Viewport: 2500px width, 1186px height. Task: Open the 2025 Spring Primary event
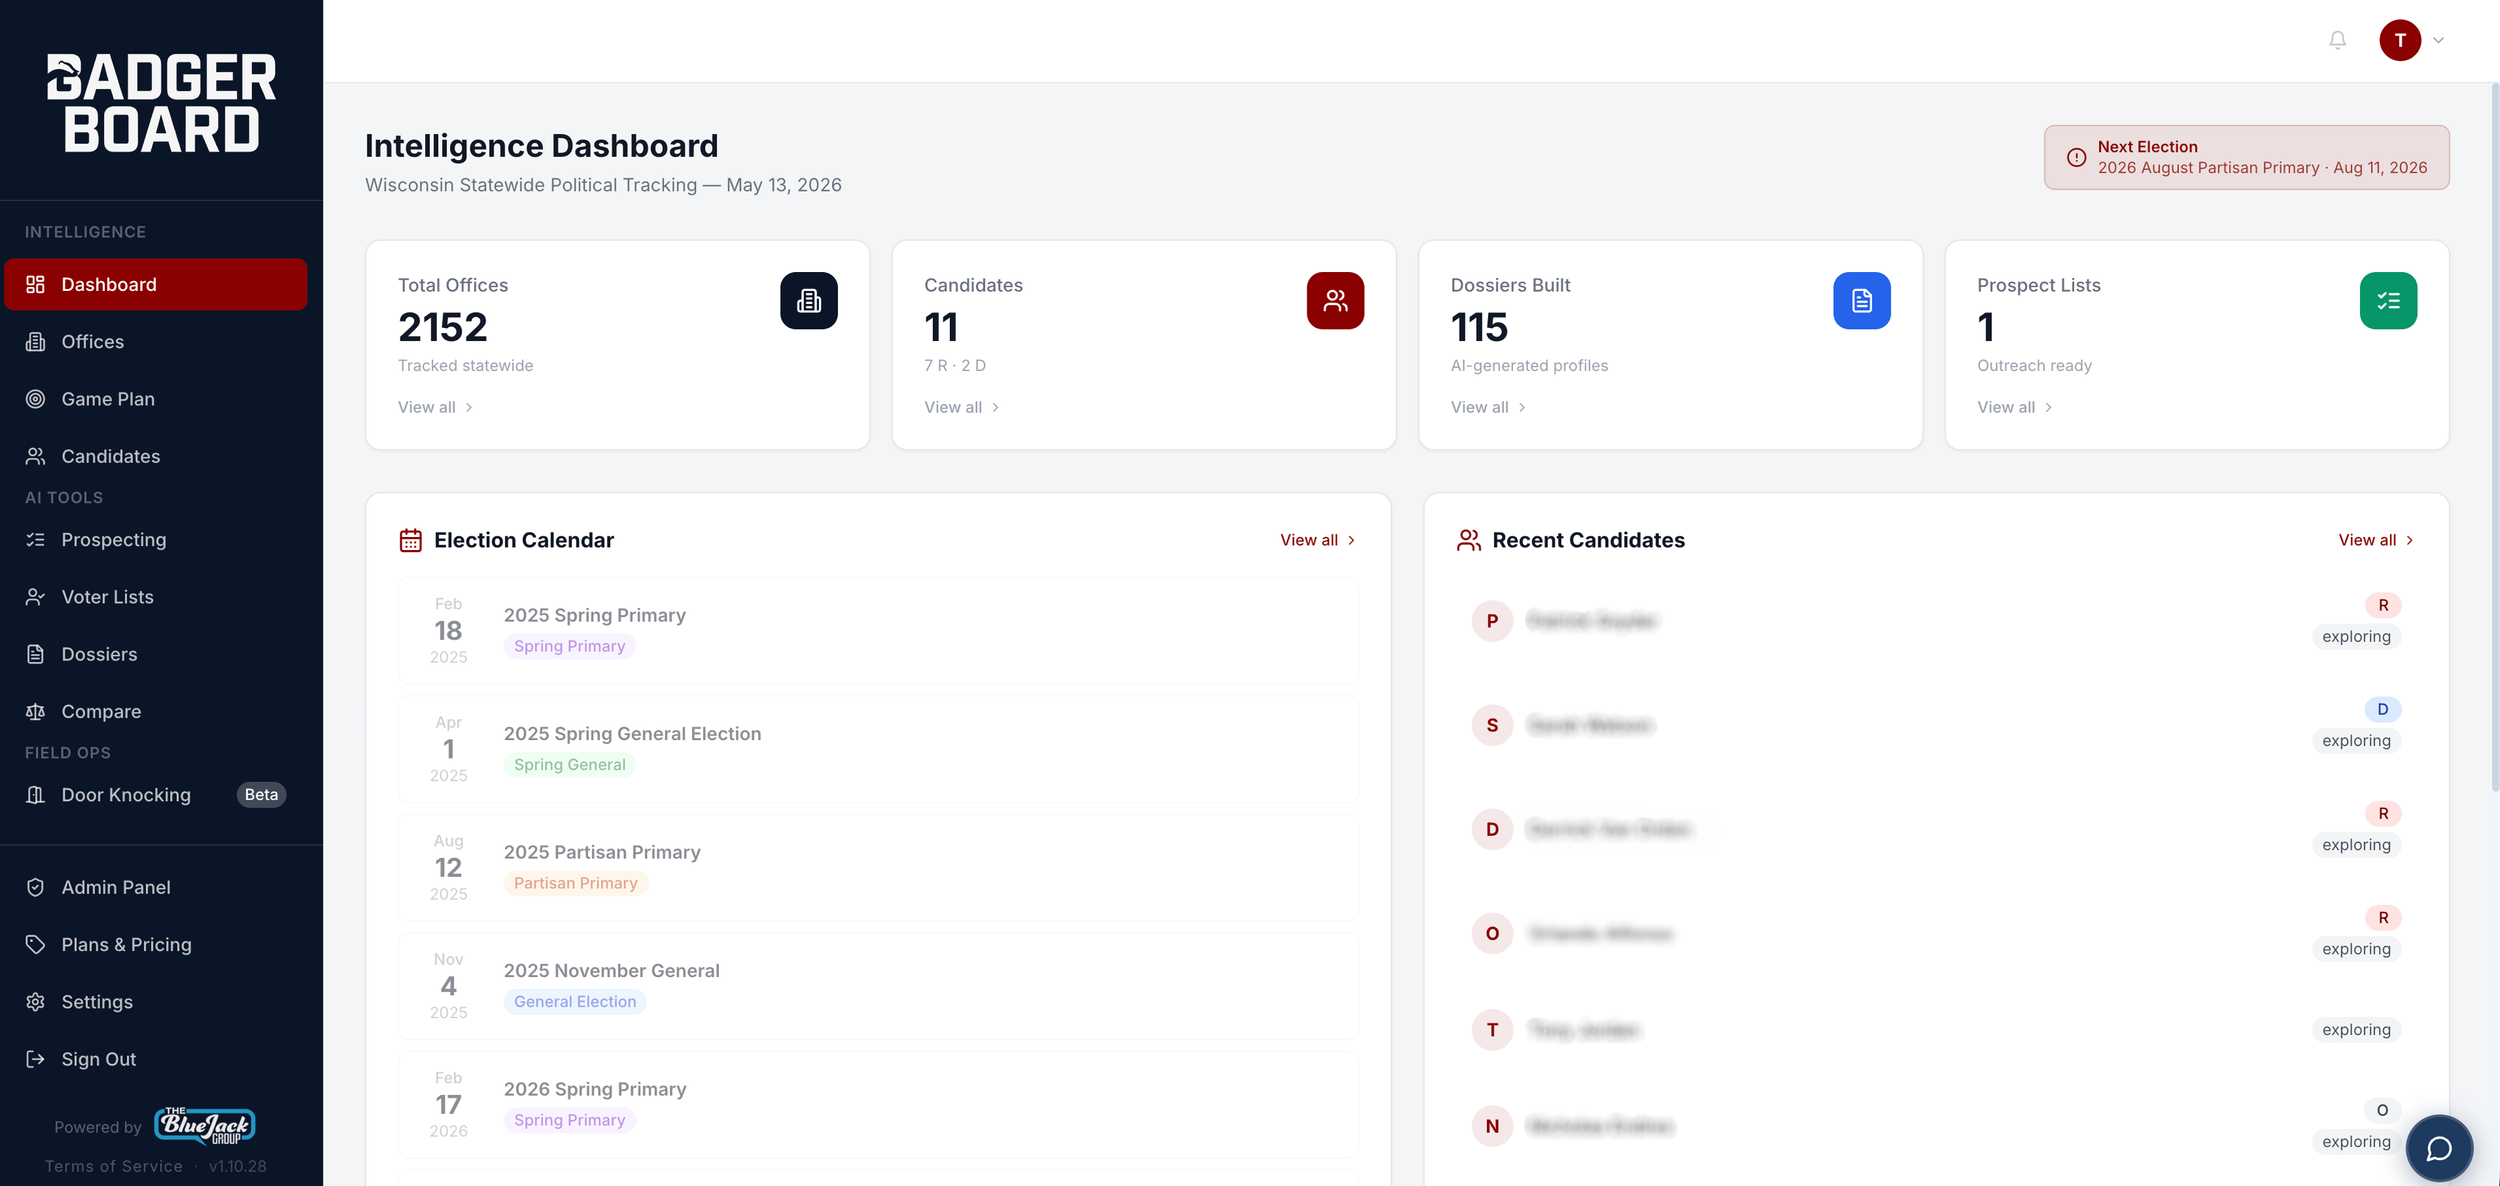[878, 630]
